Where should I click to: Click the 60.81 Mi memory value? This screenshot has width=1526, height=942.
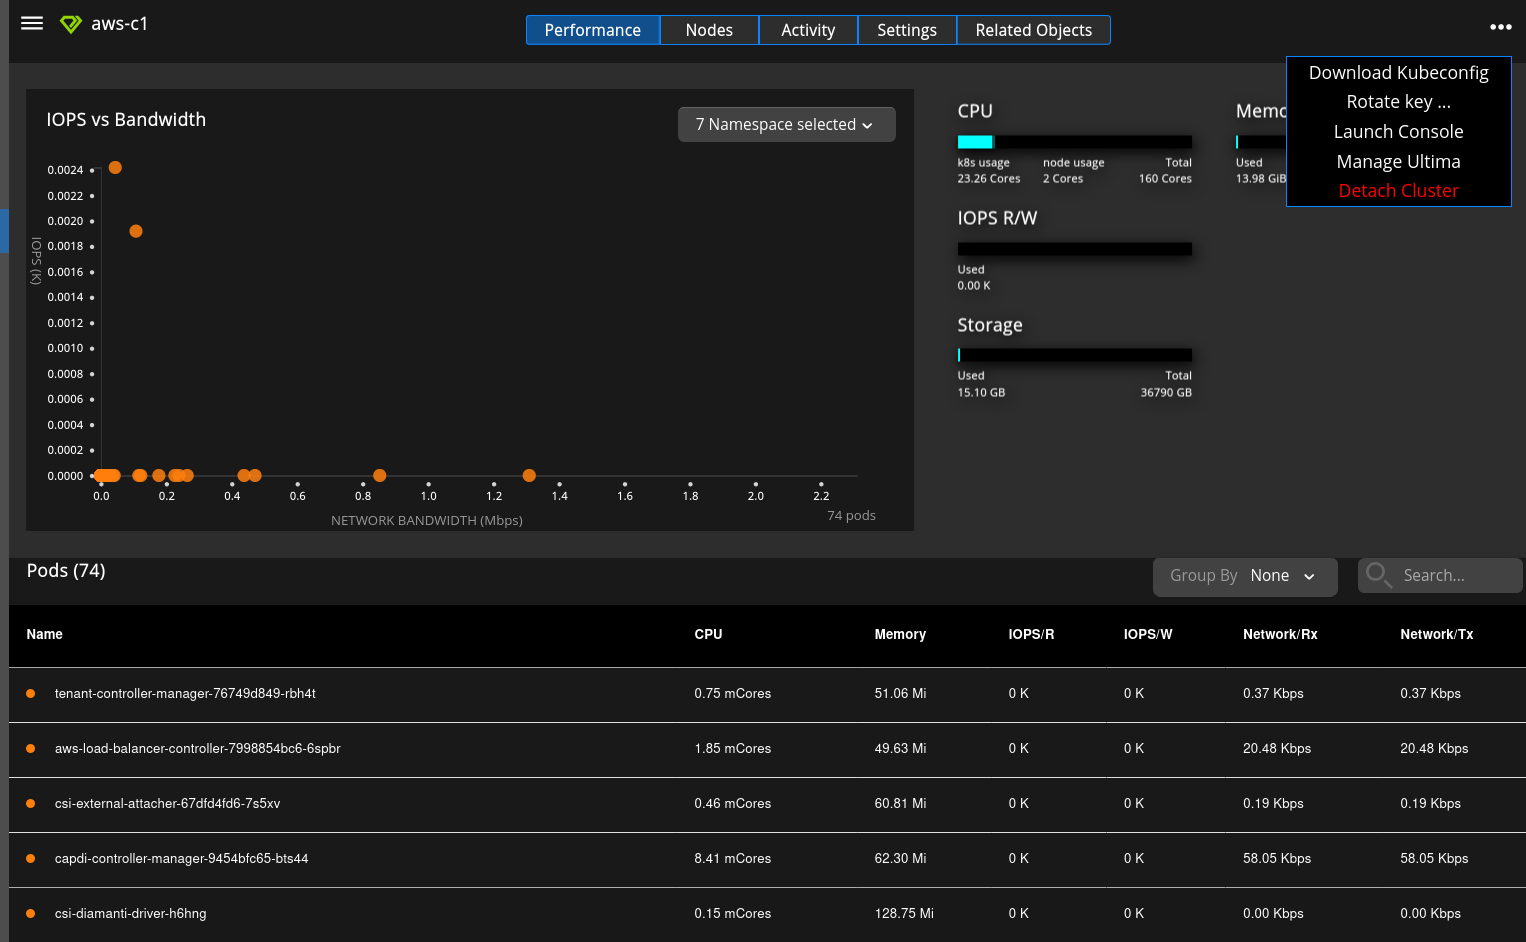pos(900,803)
